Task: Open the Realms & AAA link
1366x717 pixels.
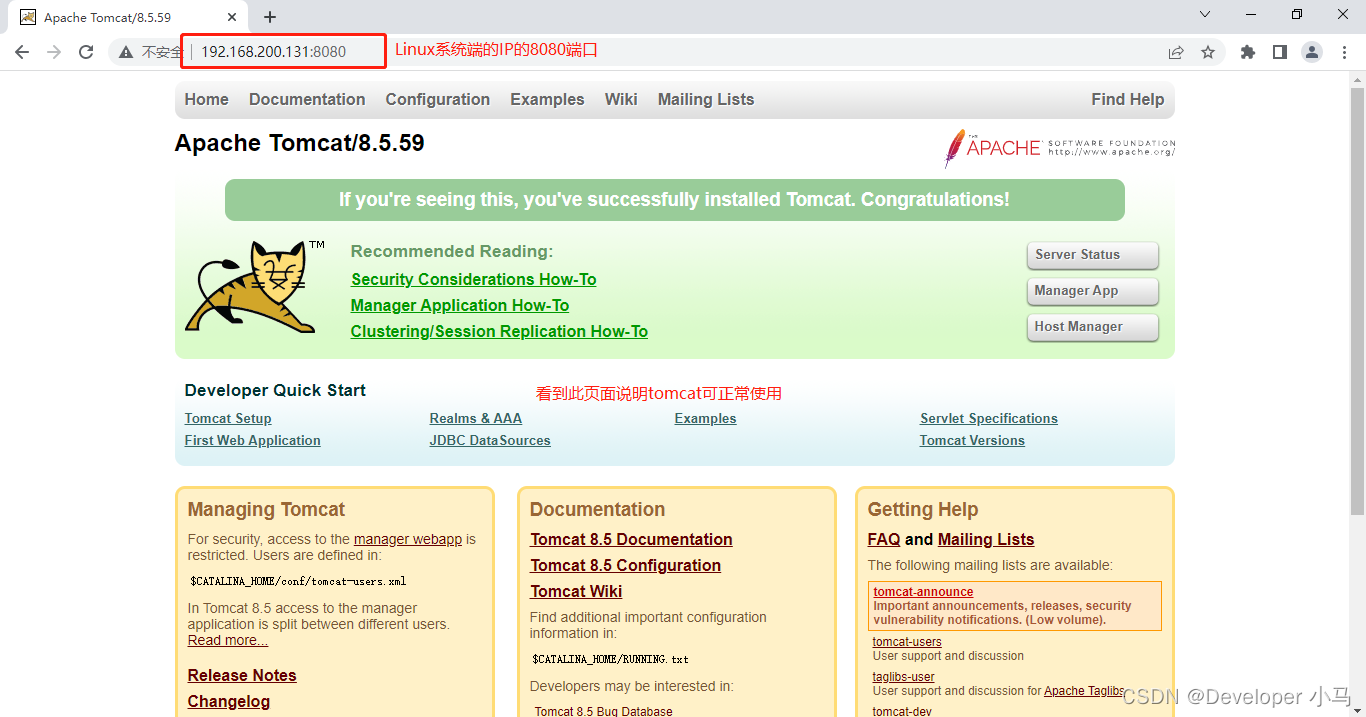Action: [x=476, y=418]
